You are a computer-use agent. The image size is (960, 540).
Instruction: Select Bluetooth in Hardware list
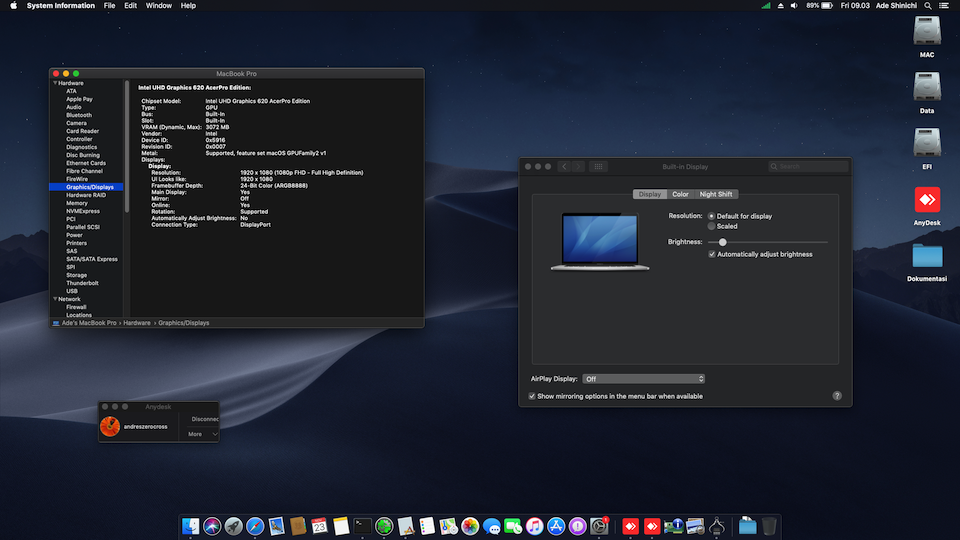[x=79, y=115]
